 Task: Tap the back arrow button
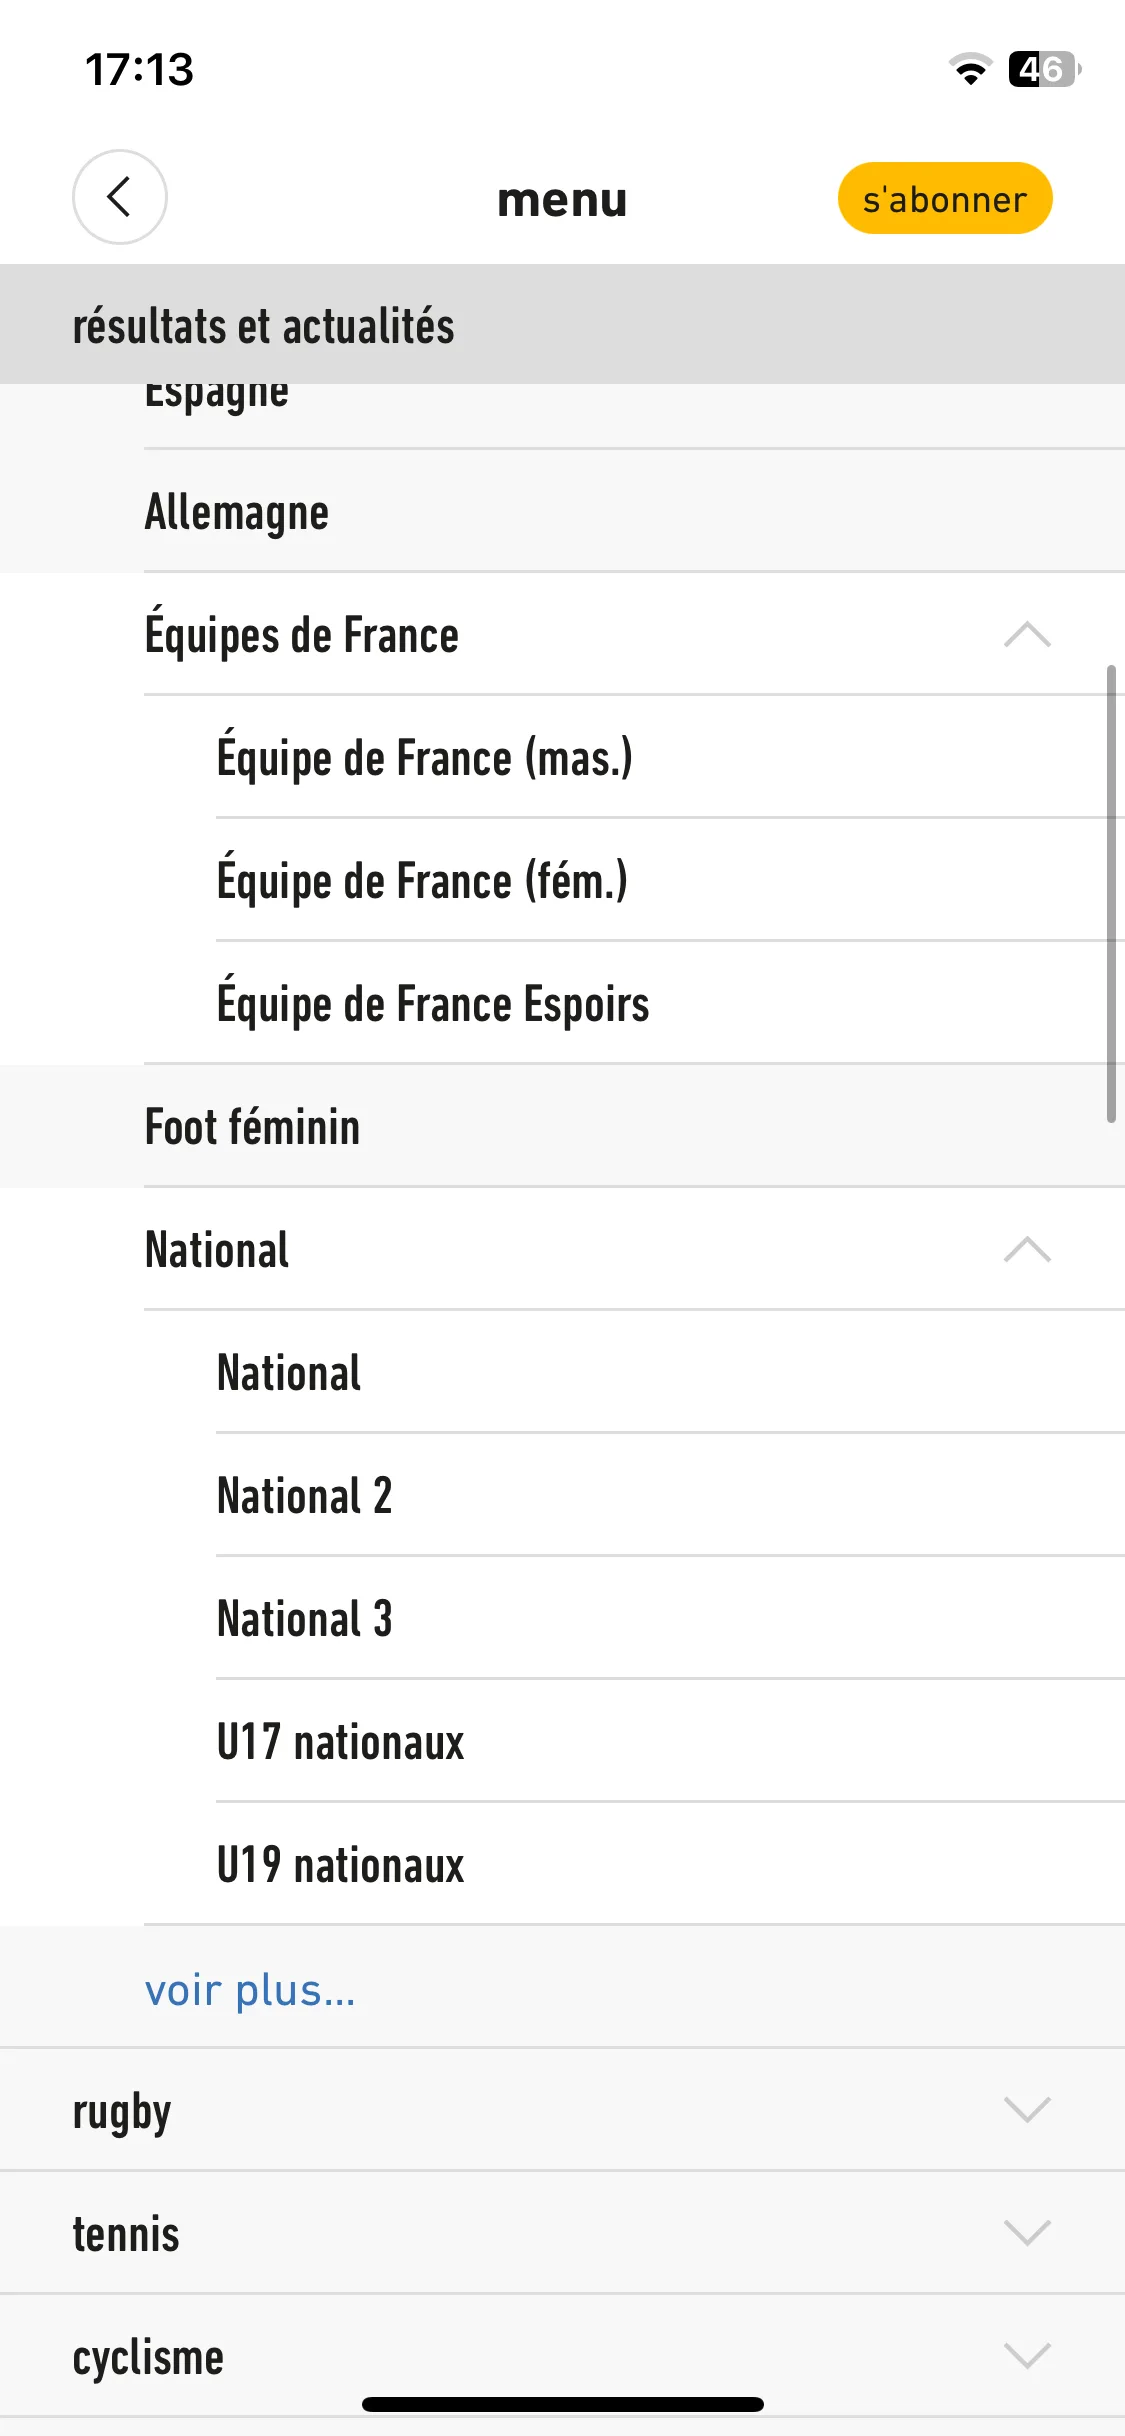(x=120, y=197)
